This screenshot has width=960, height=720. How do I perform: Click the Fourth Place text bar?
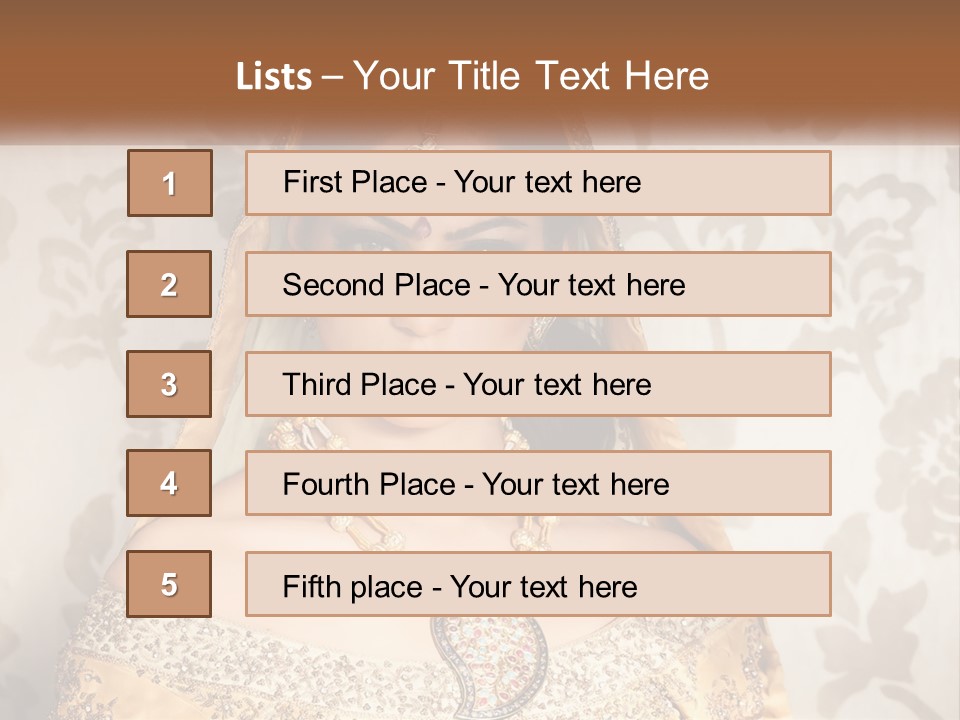538,483
